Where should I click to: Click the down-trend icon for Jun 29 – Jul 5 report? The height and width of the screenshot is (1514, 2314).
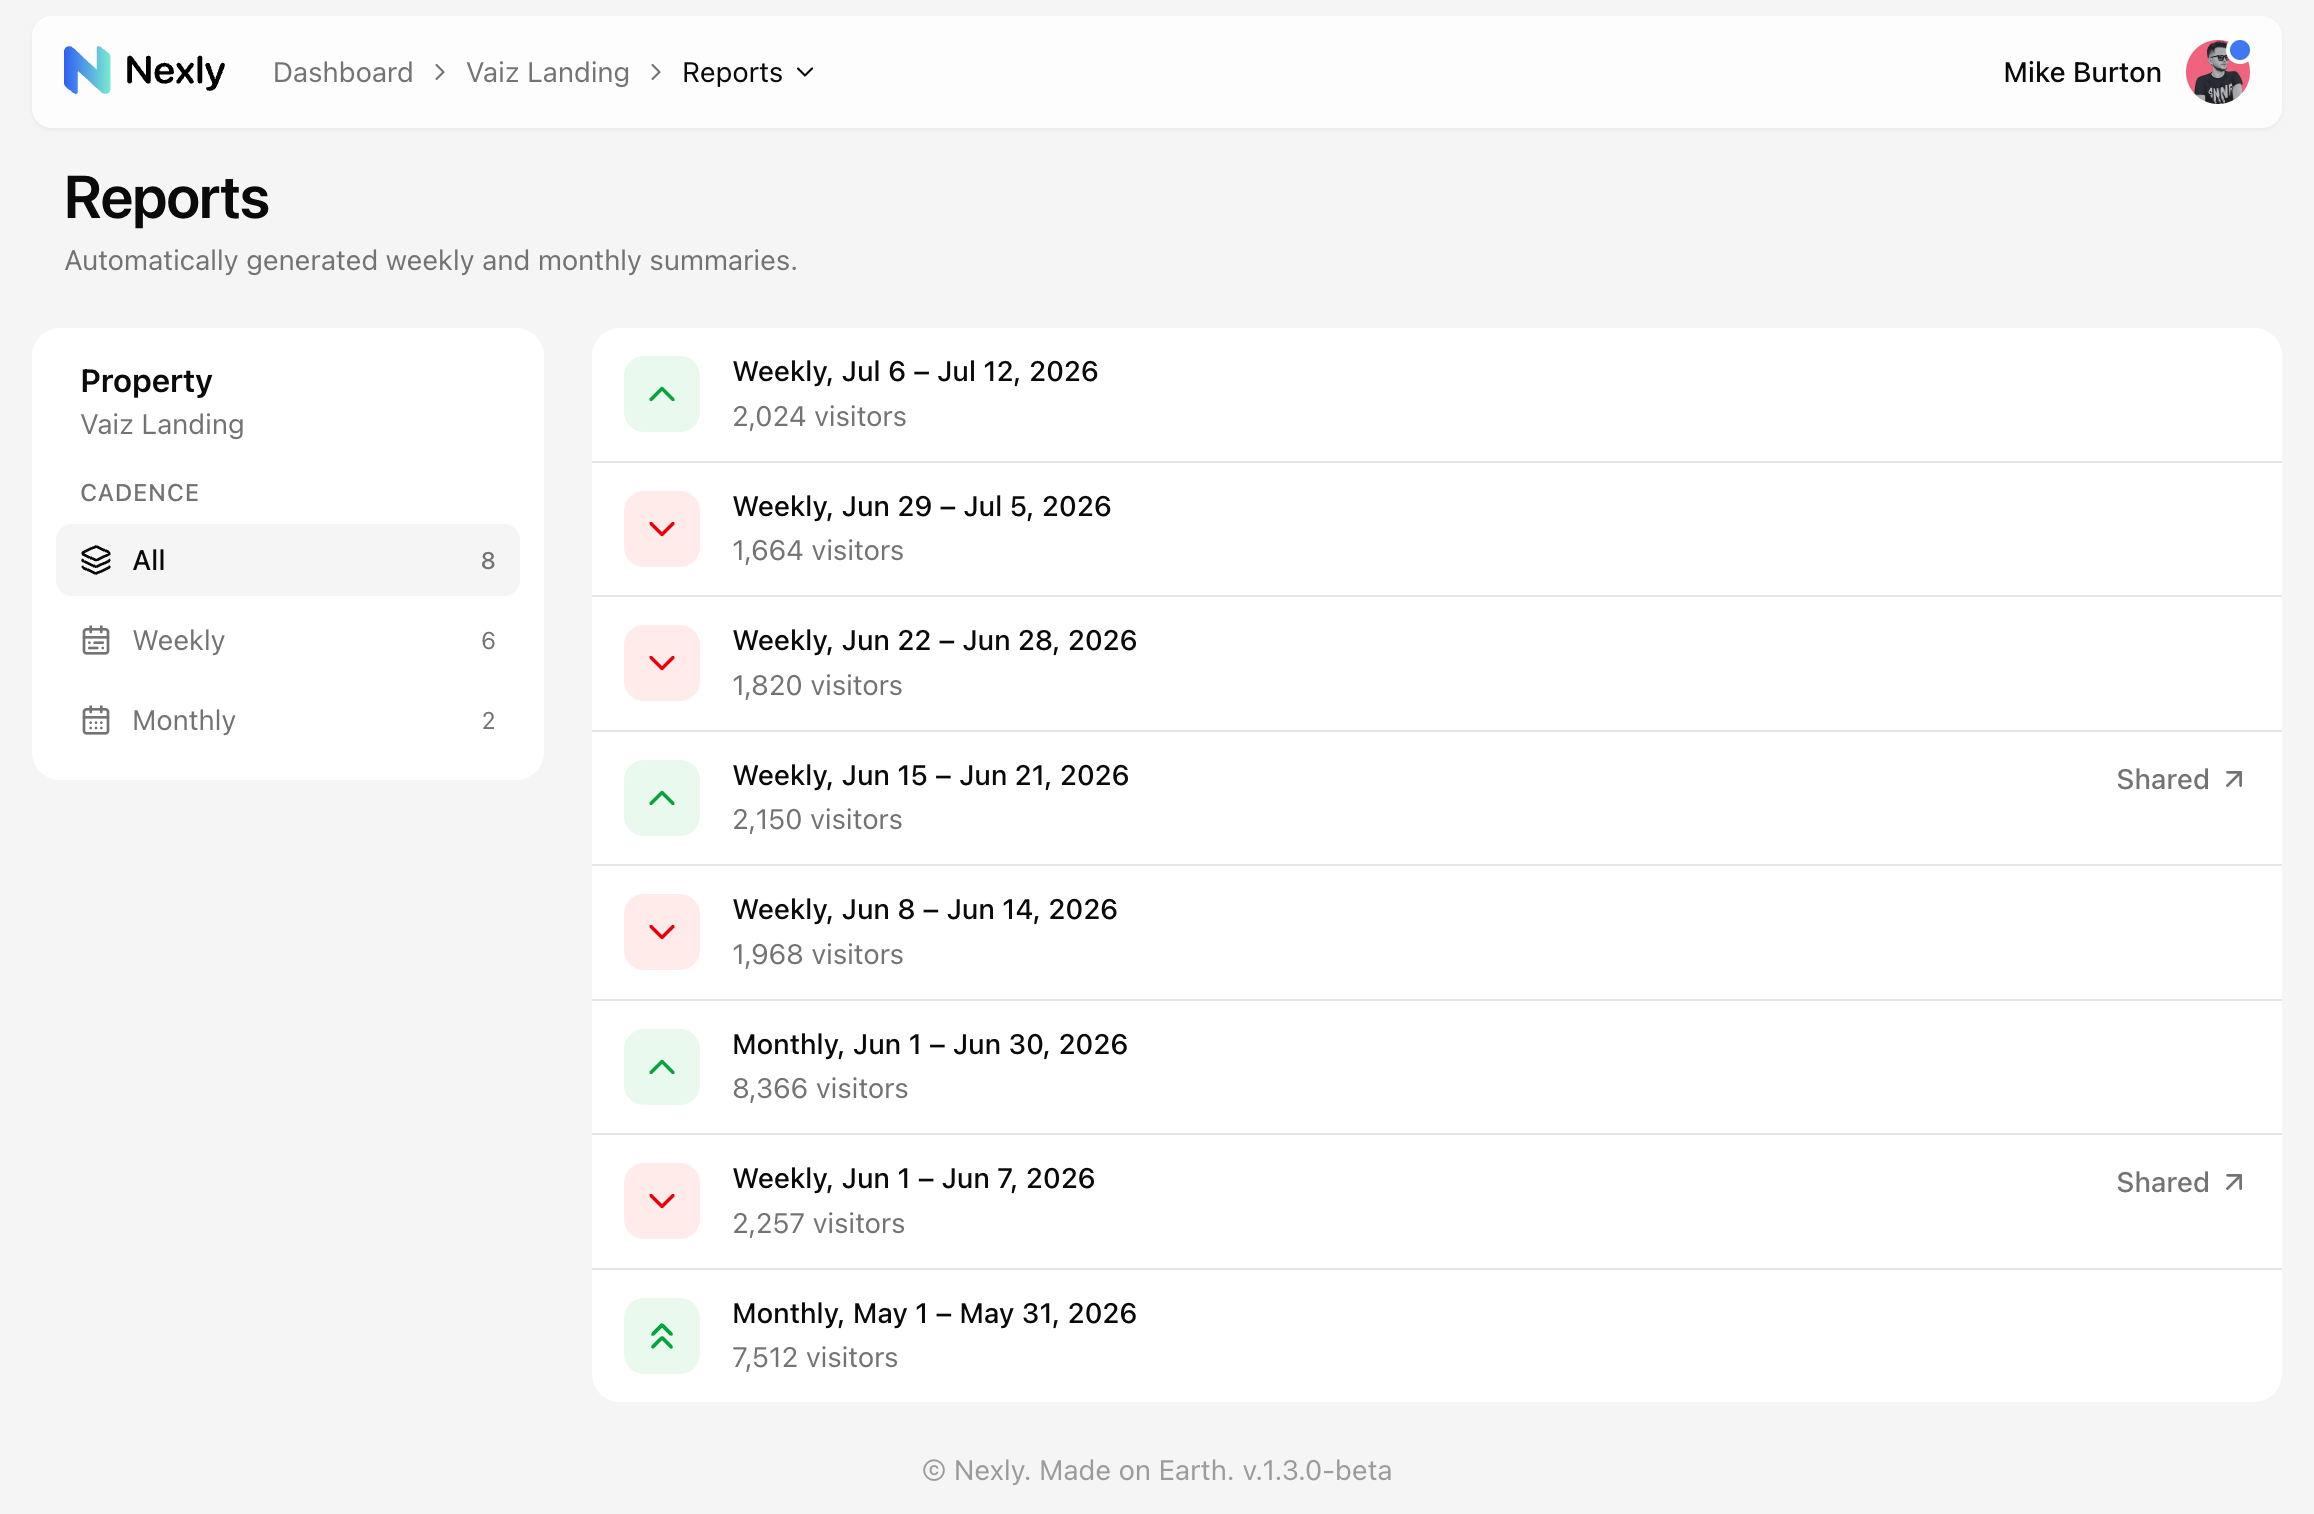click(x=662, y=529)
